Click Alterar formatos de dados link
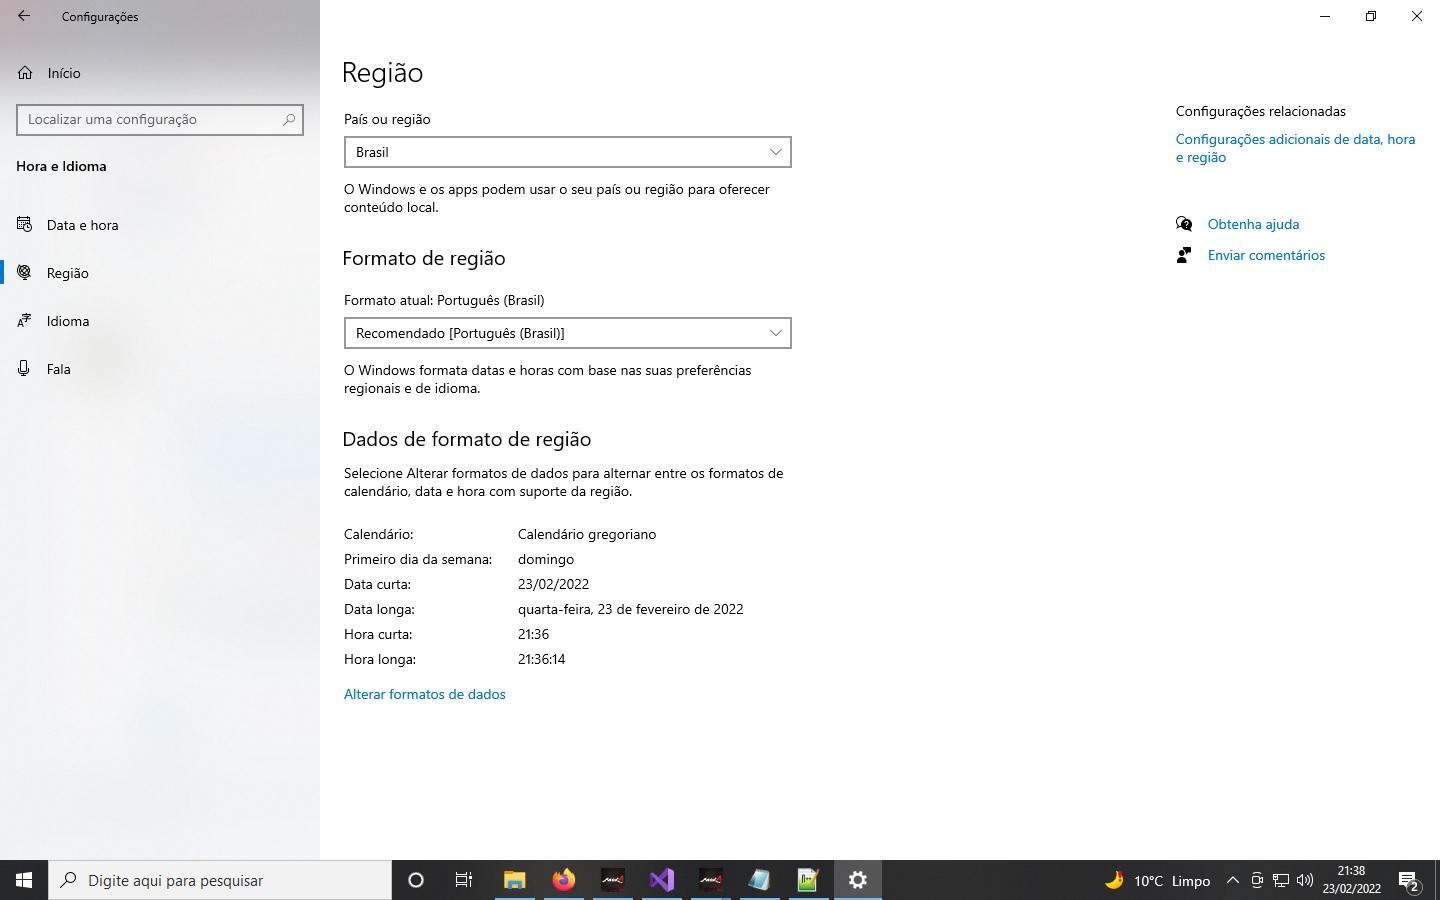The image size is (1440, 900). tap(424, 694)
